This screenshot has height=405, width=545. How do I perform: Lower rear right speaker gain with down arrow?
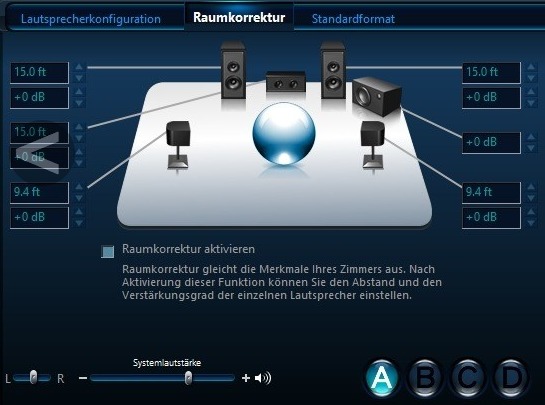coord(531,223)
